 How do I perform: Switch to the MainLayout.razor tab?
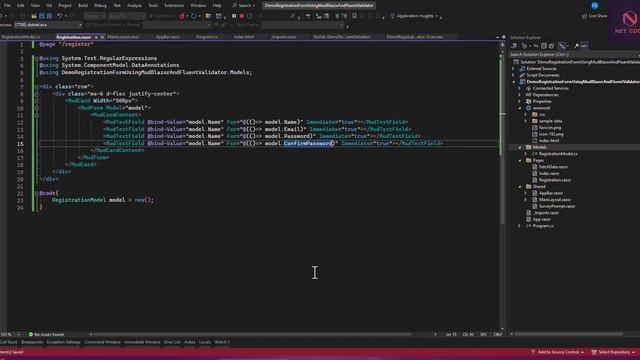coord(123,37)
